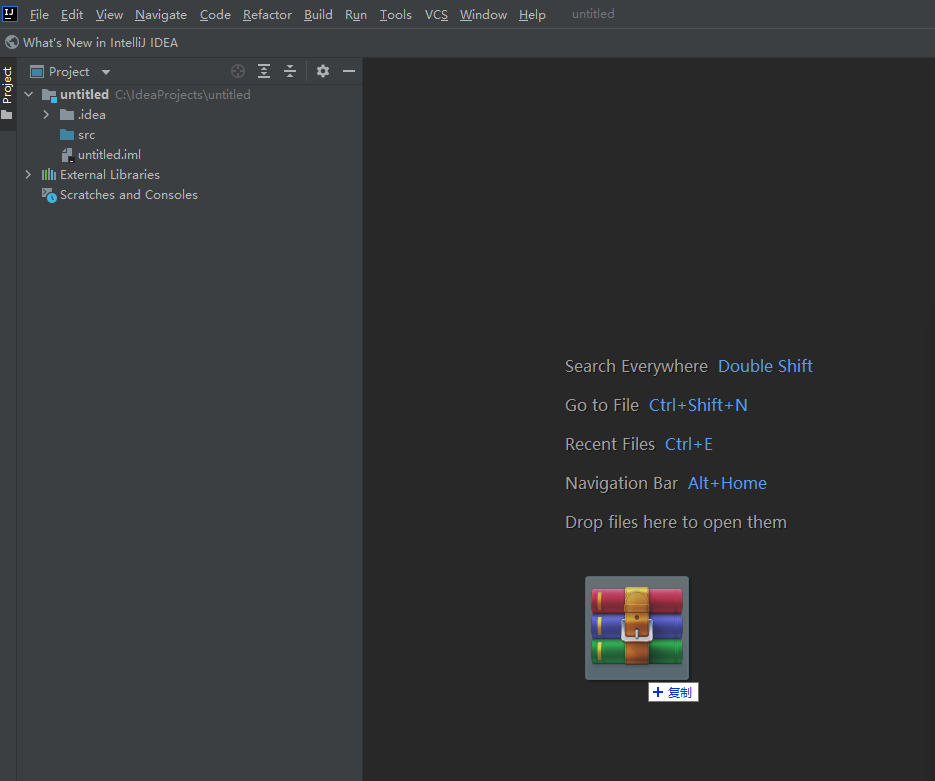Open the Project view dropdown
Viewport: 935px width, 781px height.
click(x=106, y=72)
